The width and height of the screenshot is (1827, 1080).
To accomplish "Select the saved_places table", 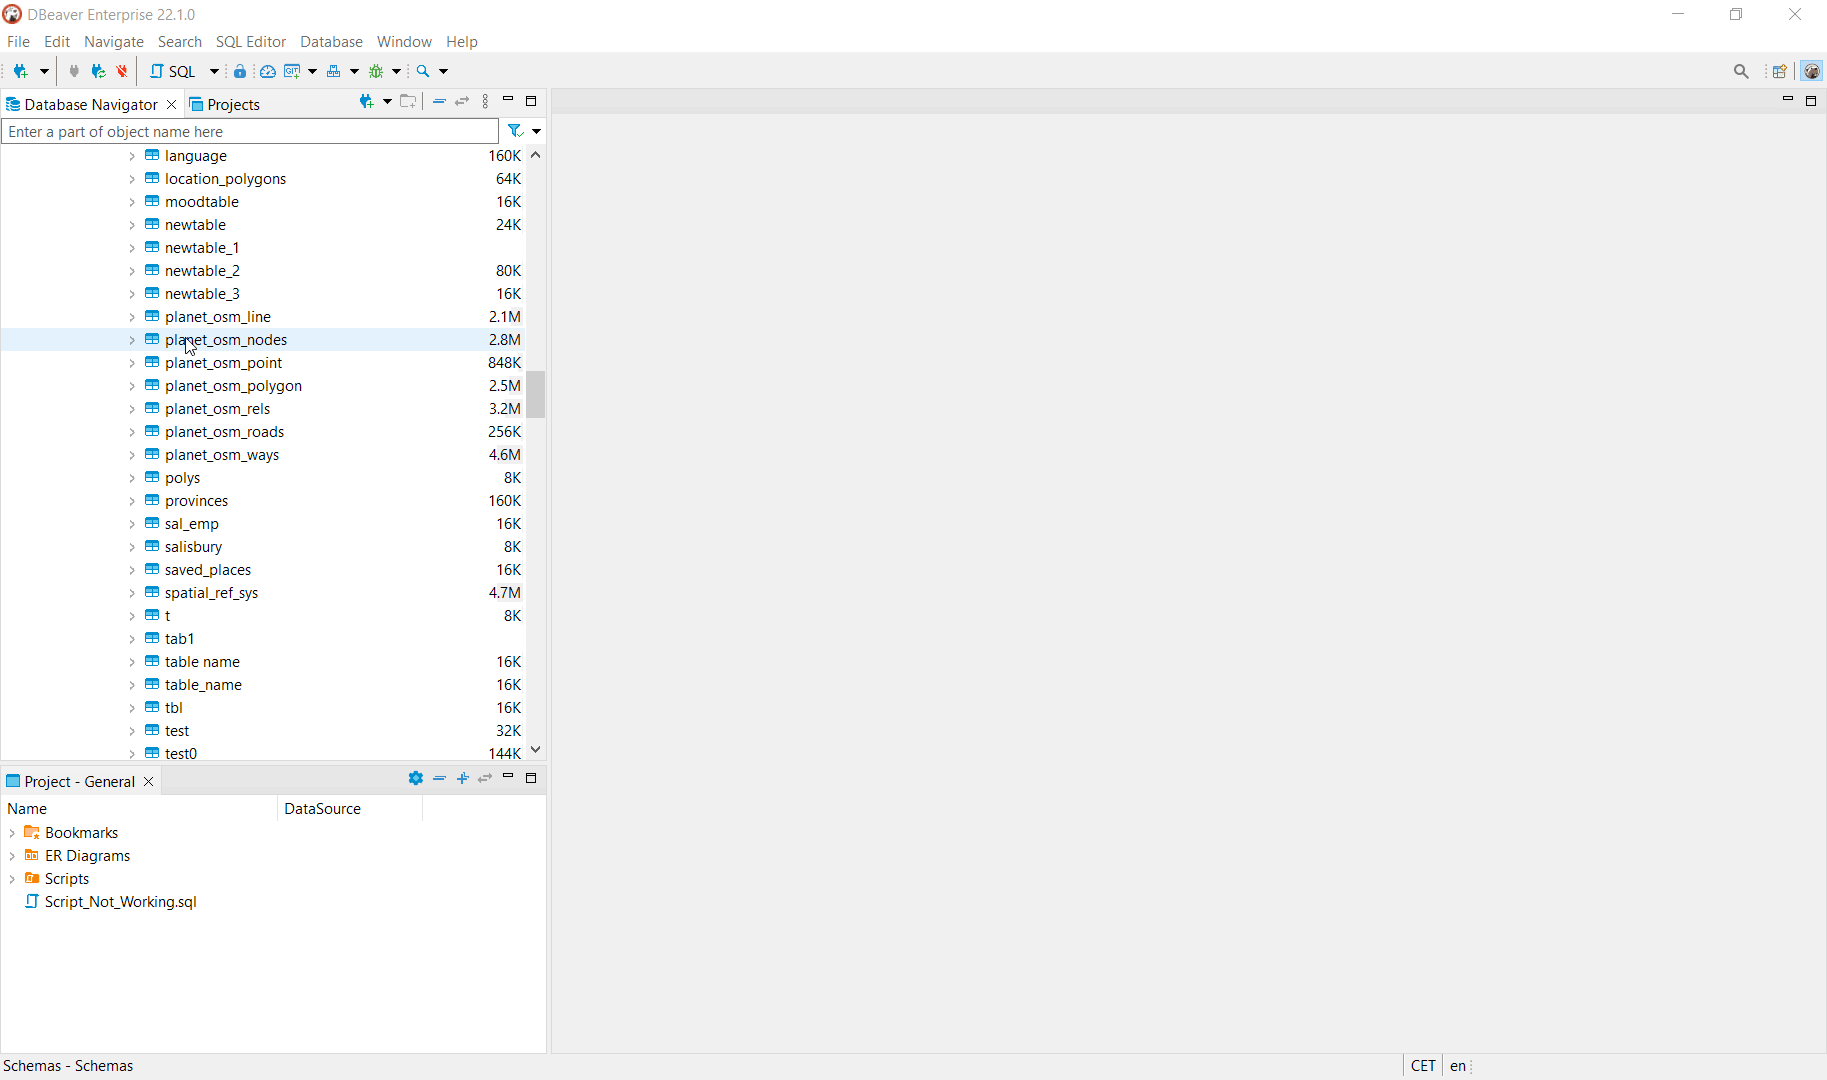I will (x=208, y=570).
